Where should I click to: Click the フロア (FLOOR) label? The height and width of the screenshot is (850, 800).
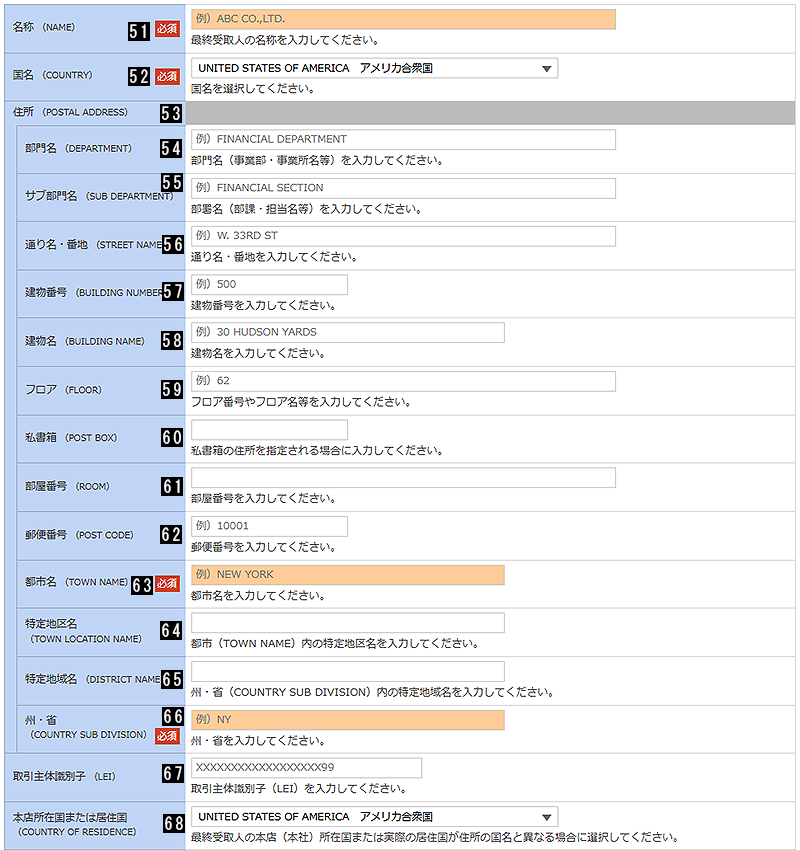coord(63,390)
